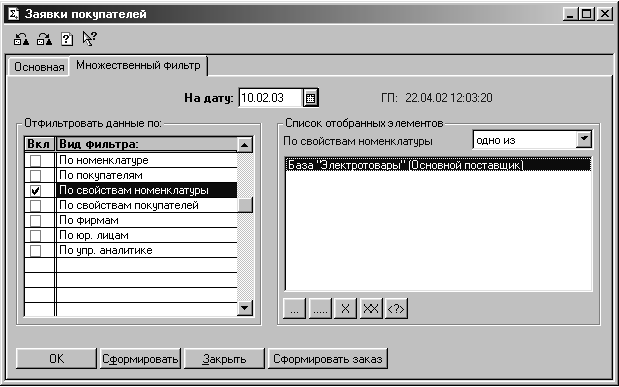Clear all elements with XX button
Viewport: 619px width, 387px height.
coord(371,308)
